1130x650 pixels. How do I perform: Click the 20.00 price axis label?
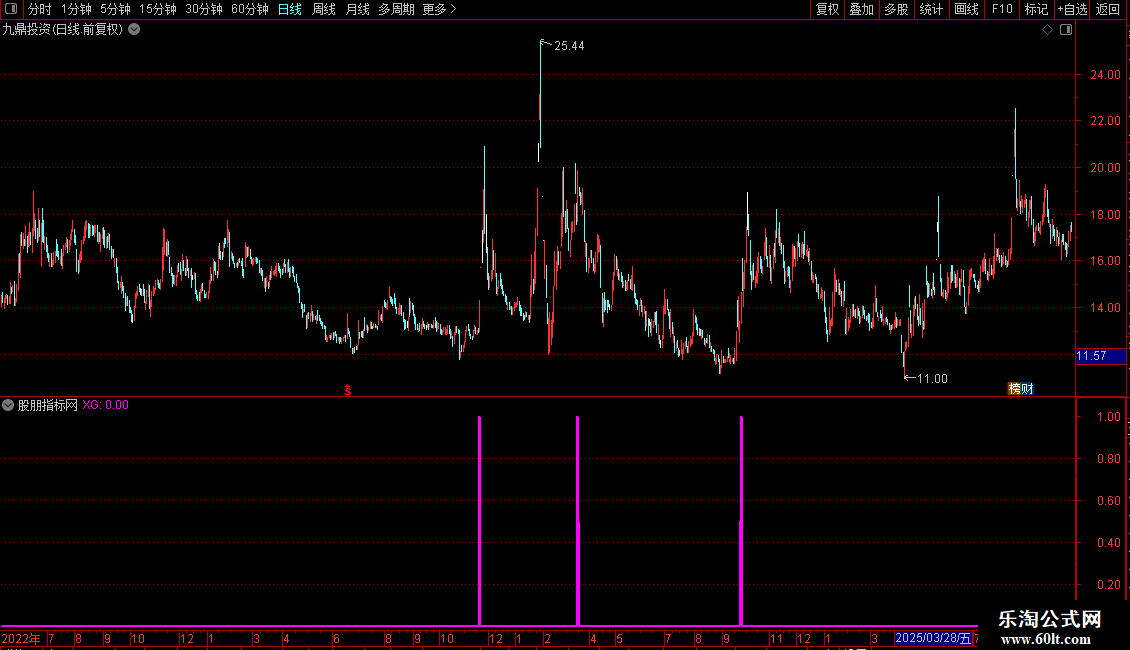[1105, 168]
